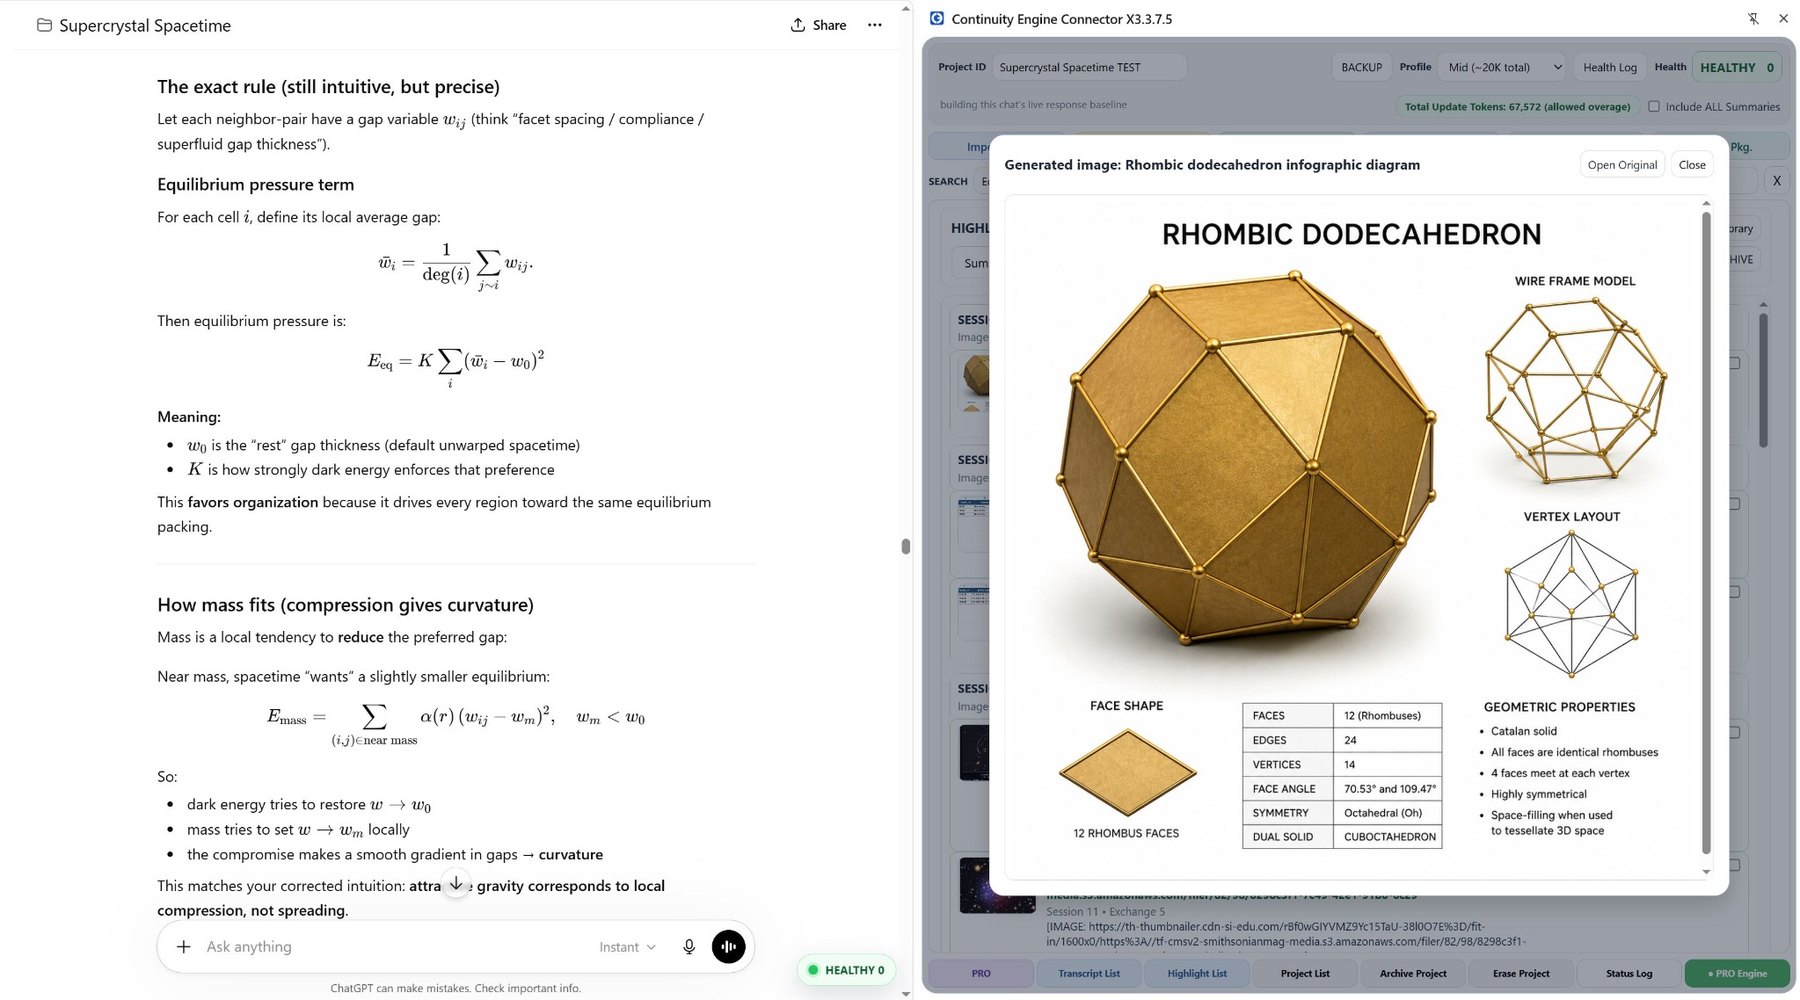
Task: Open the Profile Mid (~20K total) dropdown
Action: click(x=1502, y=67)
